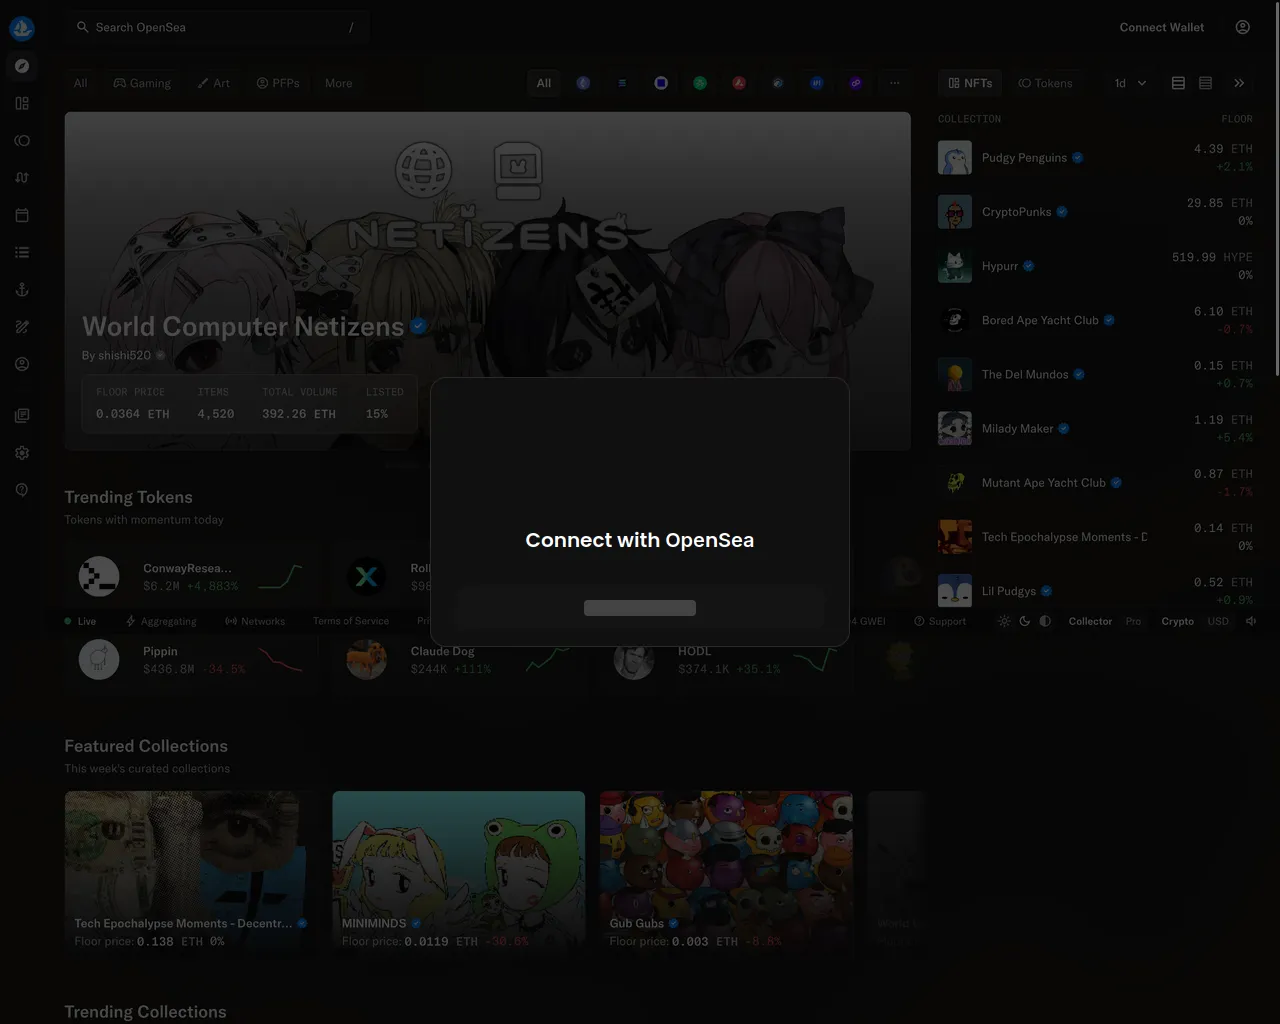Click the OpenSea logo in the sidebar
The image size is (1280, 1024).
click(x=22, y=28)
